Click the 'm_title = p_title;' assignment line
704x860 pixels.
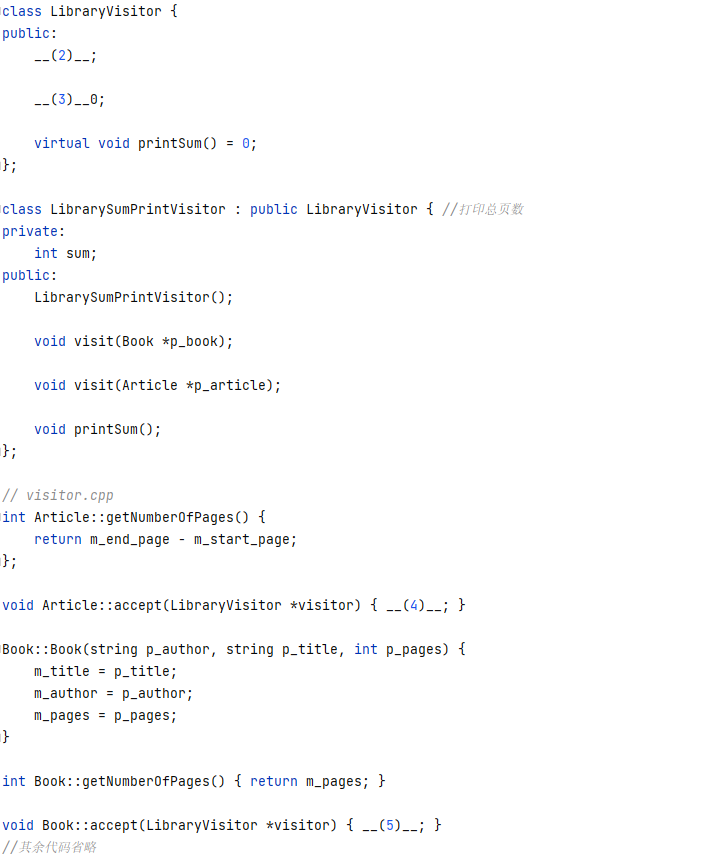(x=105, y=671)
